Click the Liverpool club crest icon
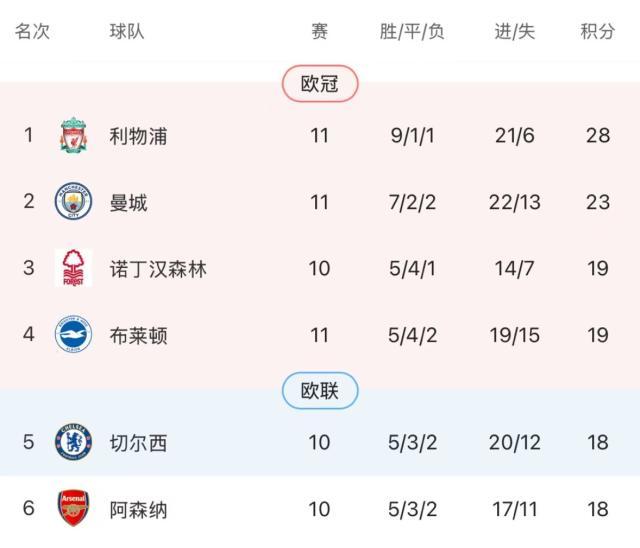Screen dimensions: 640x548 click(x=73, y=135)
